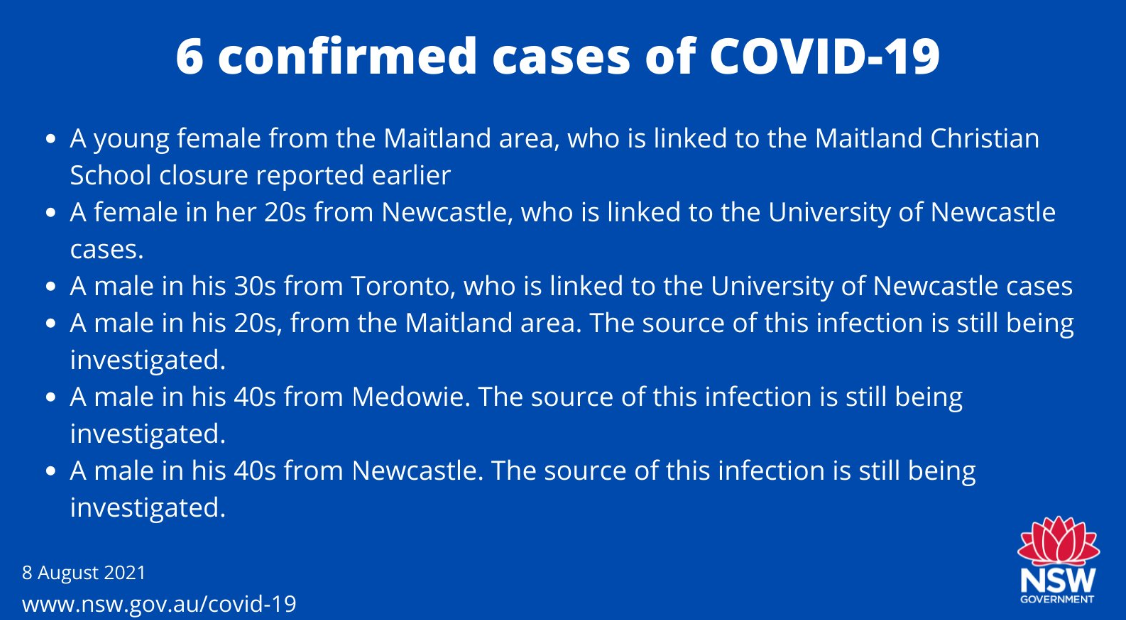Viewport: 1126px width, 620px height.
Task: Click the bullet dot beside the young female case
Action: 52,139
